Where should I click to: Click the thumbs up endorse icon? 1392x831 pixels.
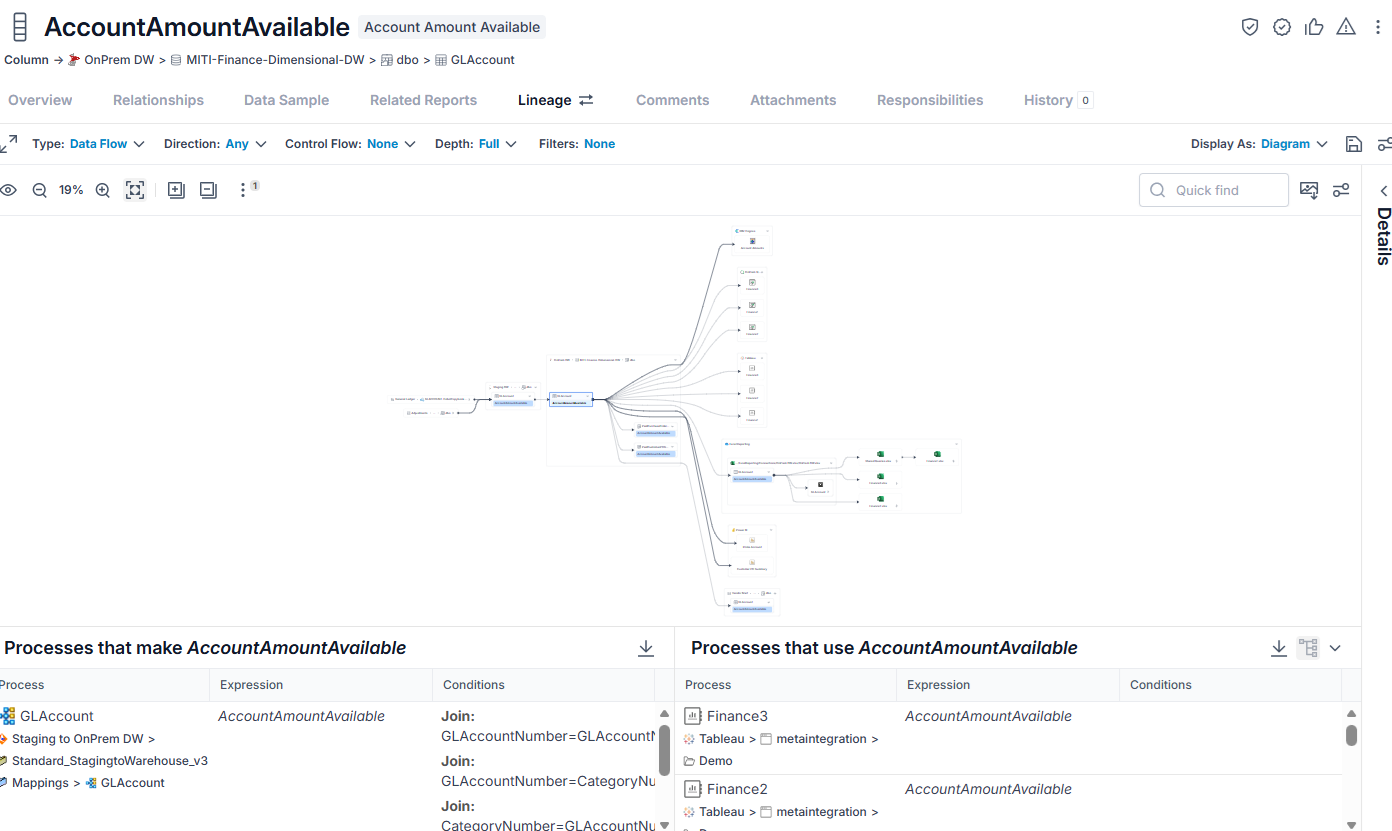coord(1314,27)
